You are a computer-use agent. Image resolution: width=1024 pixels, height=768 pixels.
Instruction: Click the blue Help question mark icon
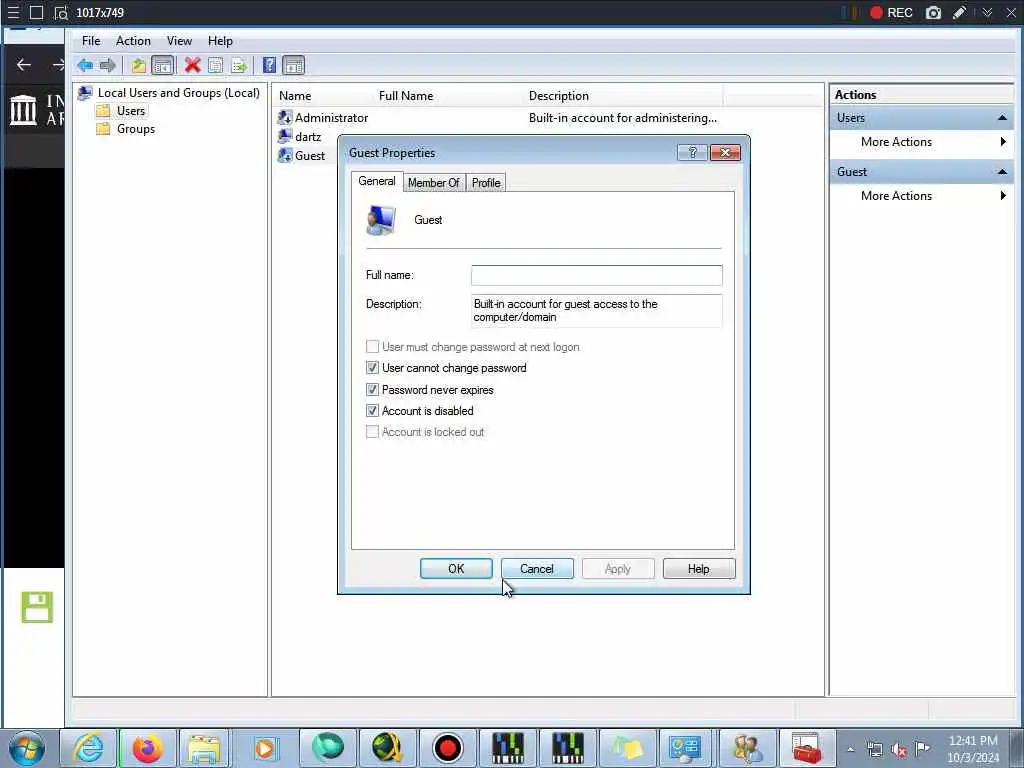click(x=269, y=65)
